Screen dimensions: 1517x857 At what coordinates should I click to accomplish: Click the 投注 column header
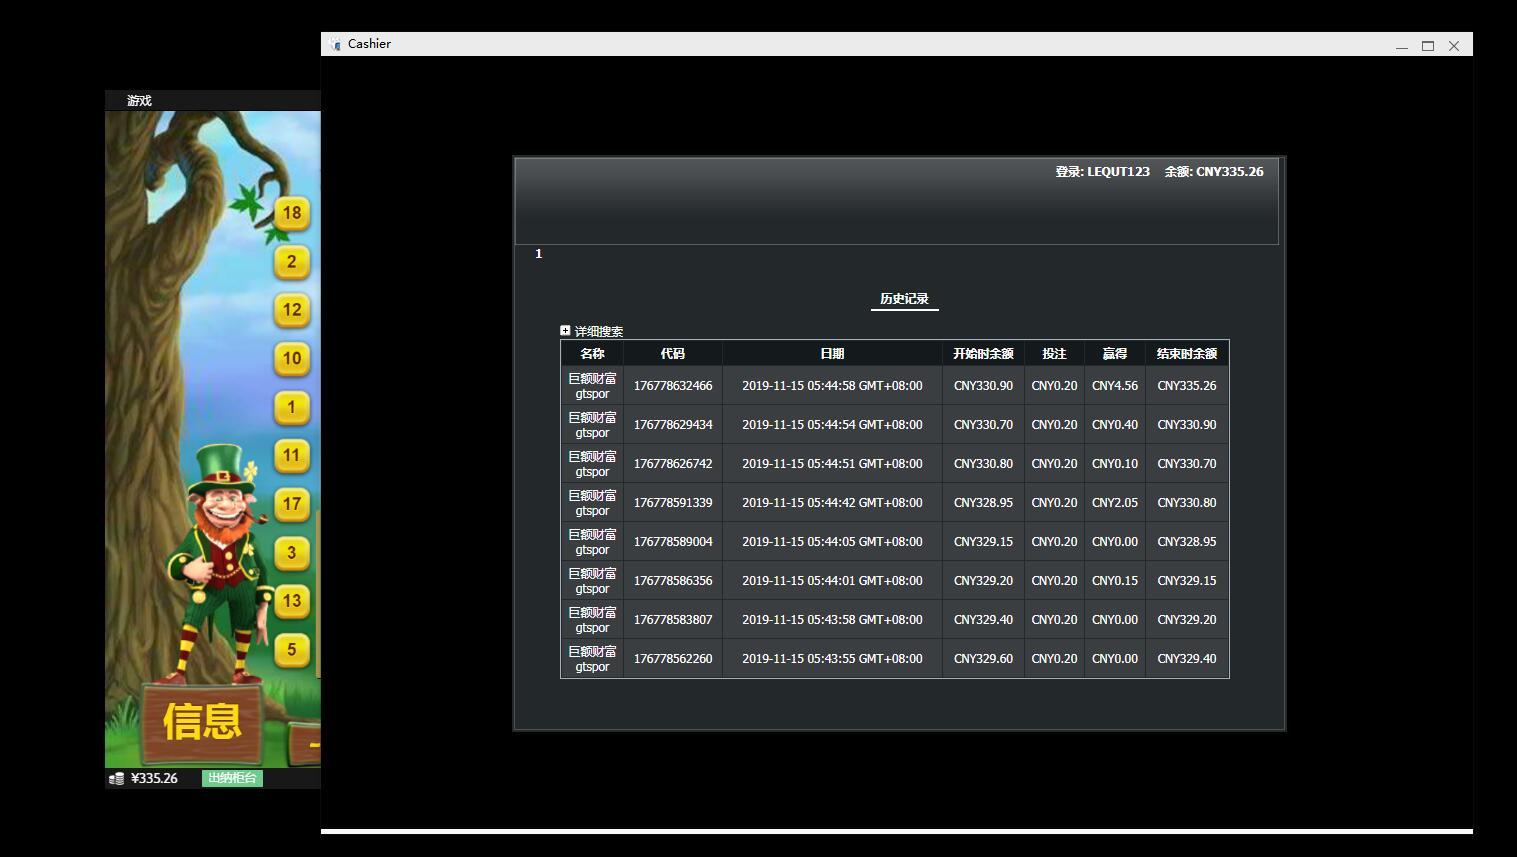(1054, 354)
